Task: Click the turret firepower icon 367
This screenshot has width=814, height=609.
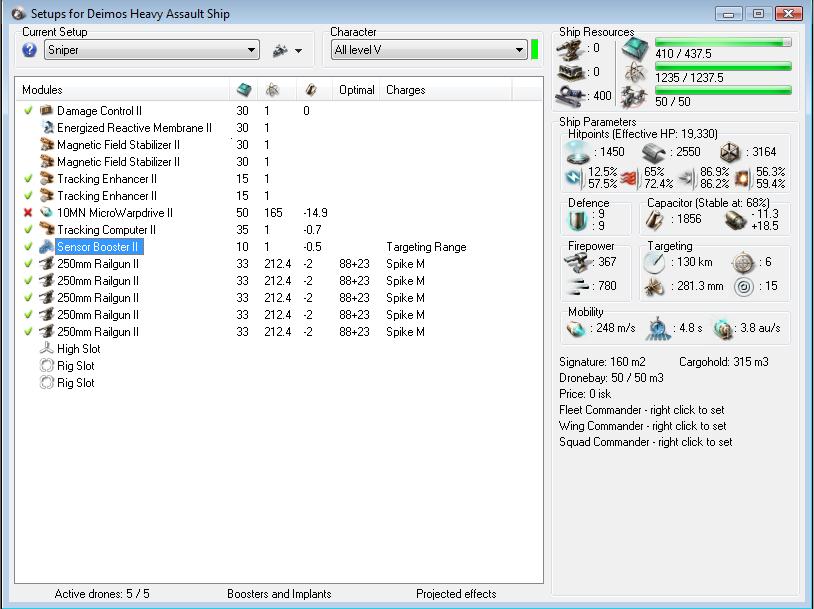Action: click(578, 263)
